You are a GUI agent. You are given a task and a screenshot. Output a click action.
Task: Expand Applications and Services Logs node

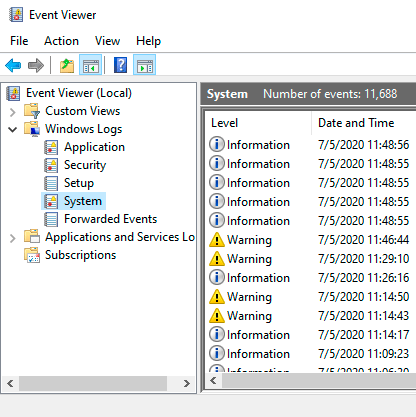(x=13, y=238)
